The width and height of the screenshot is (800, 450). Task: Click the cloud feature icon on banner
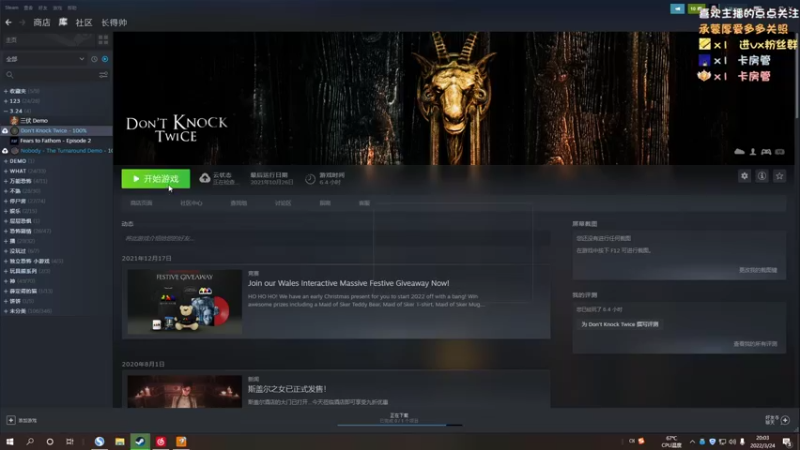coord(739,152)
